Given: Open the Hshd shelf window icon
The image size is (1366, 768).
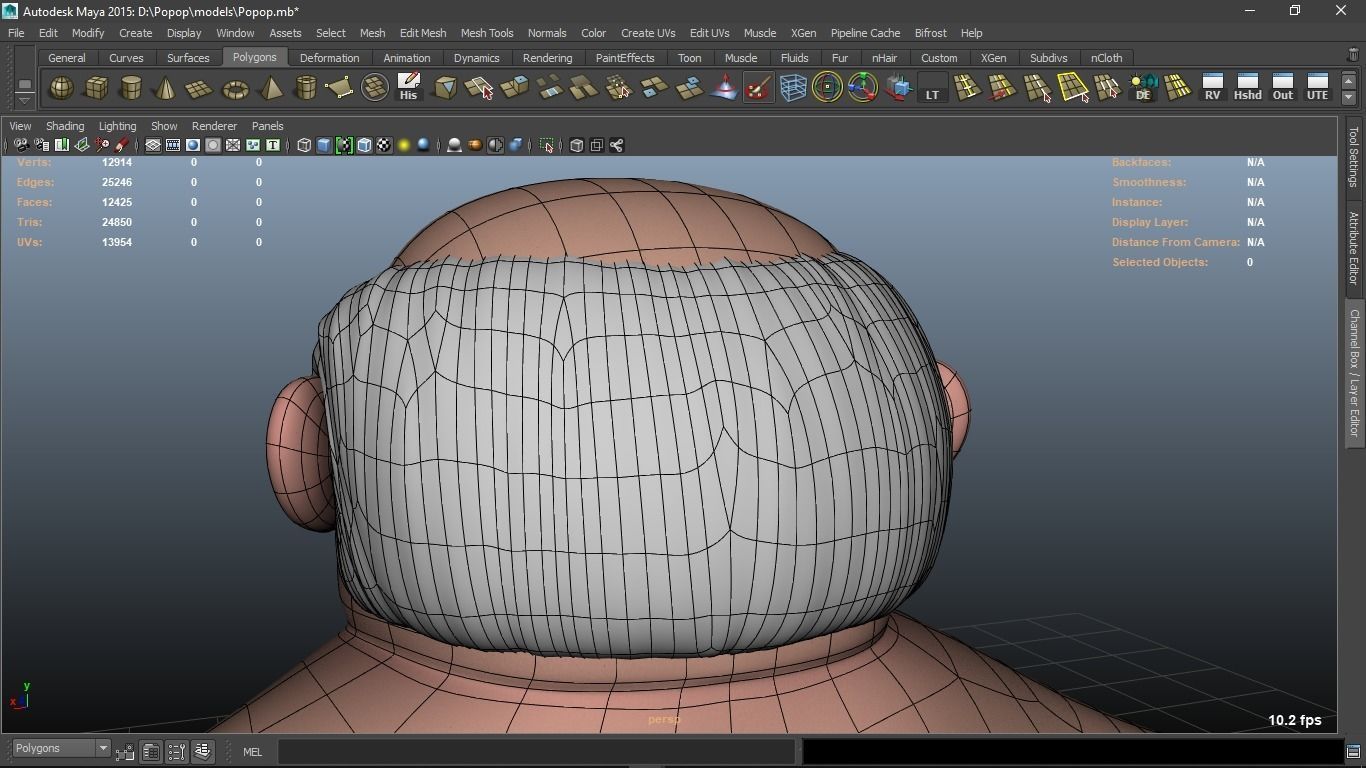Looking at the screenshot, I should 1247,88.
